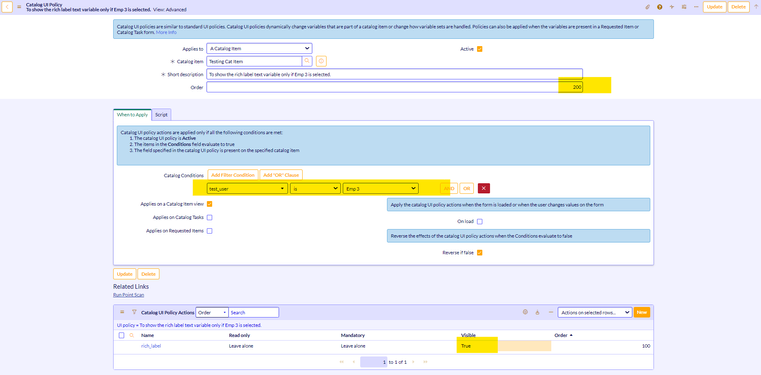Click the Mandatory column header
761x375 pixels.
(353, 335)
